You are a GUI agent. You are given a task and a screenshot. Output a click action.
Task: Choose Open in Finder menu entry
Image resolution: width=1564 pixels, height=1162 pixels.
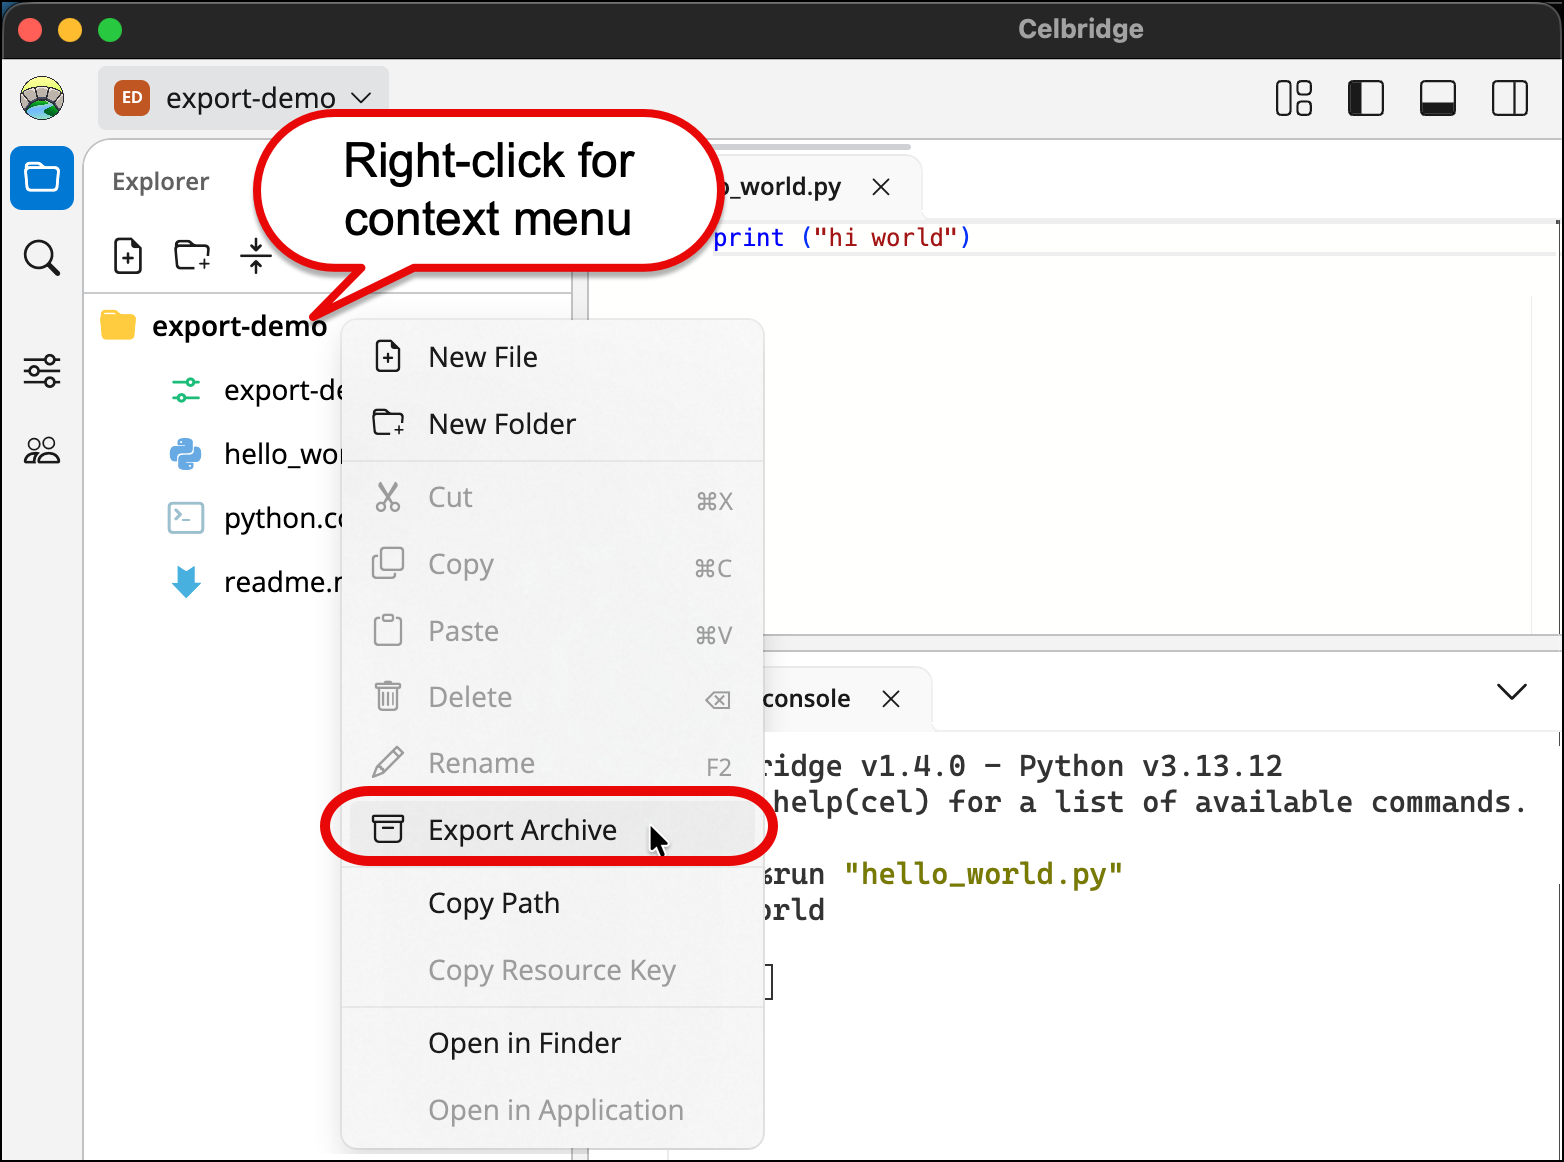(x=553, y=1043)
